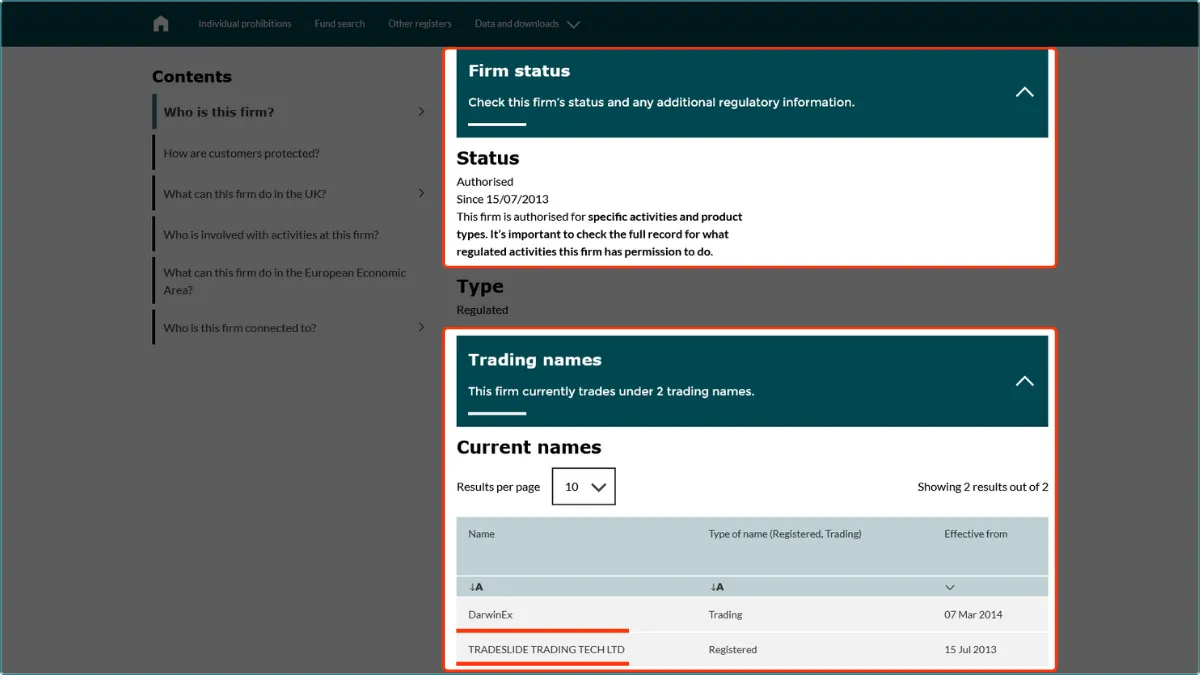Open Who is involved with activities section

(271, 235)
